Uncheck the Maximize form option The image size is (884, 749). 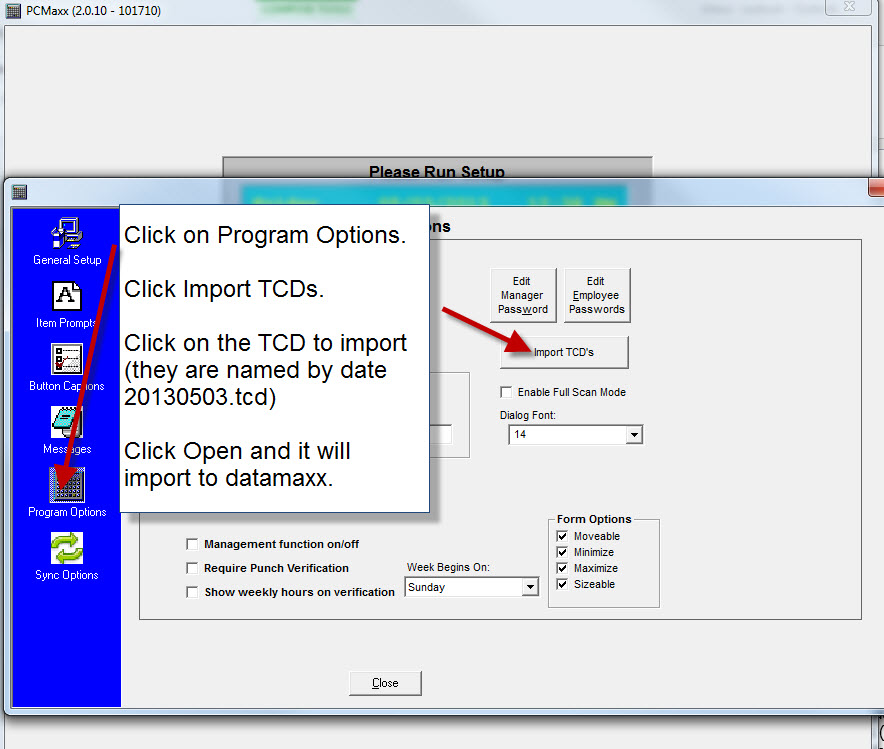(562, 568)
